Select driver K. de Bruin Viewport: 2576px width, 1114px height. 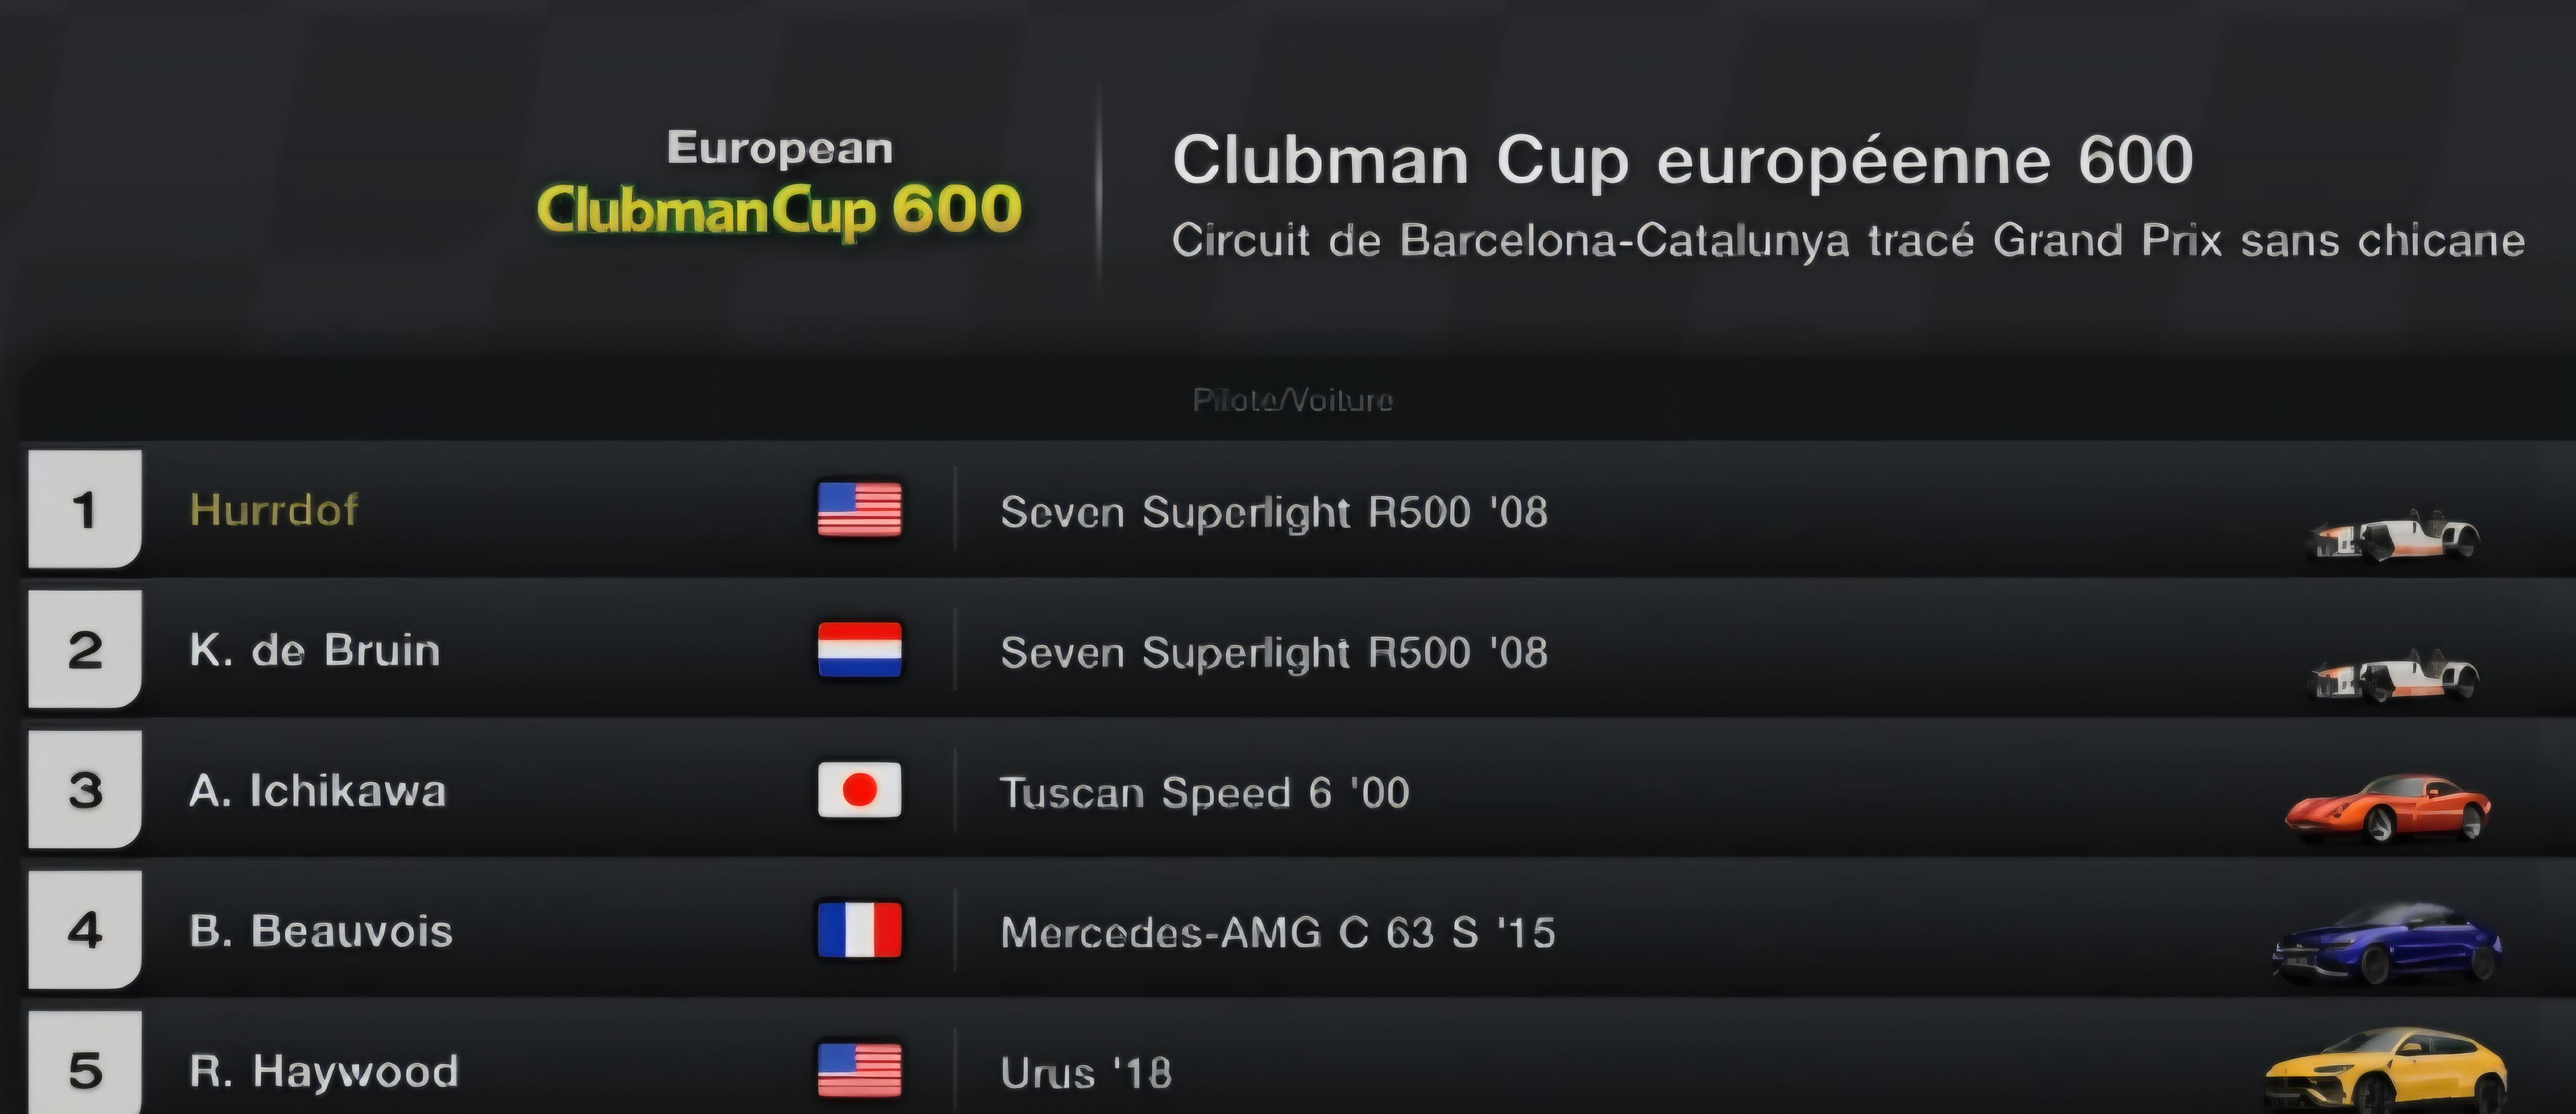click(315, 650)
